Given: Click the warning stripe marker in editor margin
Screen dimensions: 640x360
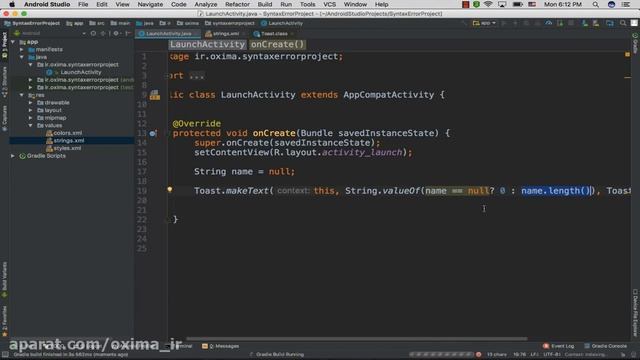Looking at the screenshot, I should (x=627, y=77).
